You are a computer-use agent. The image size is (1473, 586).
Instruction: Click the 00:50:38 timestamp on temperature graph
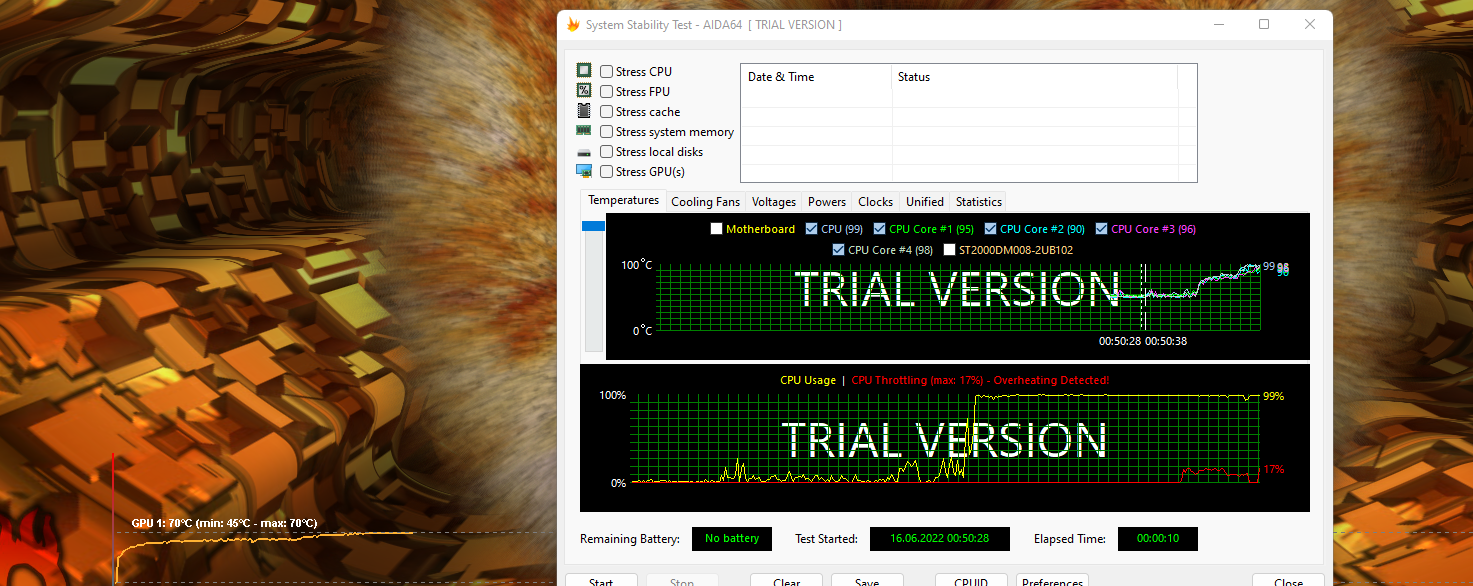[x=1166, y=341]
